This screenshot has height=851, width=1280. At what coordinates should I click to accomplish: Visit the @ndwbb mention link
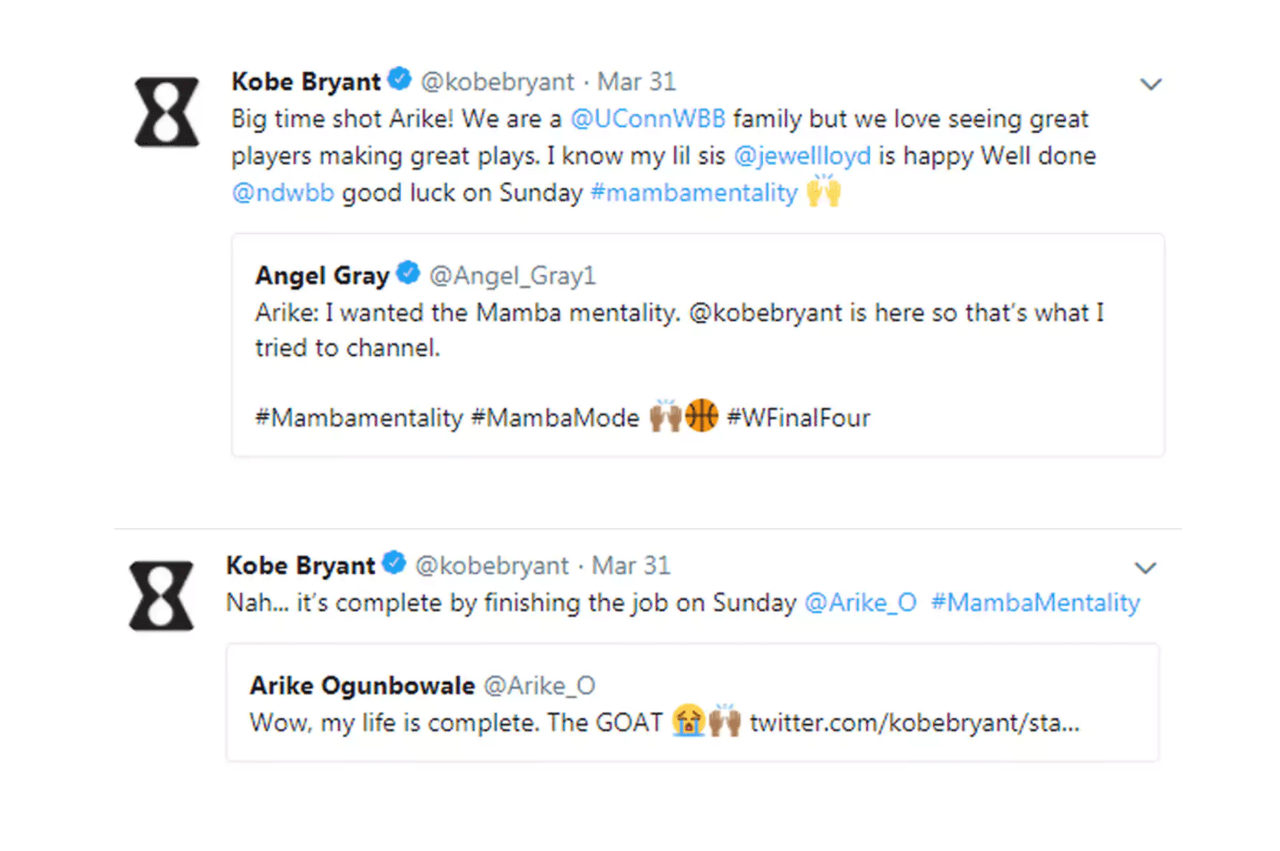point(283,193)
